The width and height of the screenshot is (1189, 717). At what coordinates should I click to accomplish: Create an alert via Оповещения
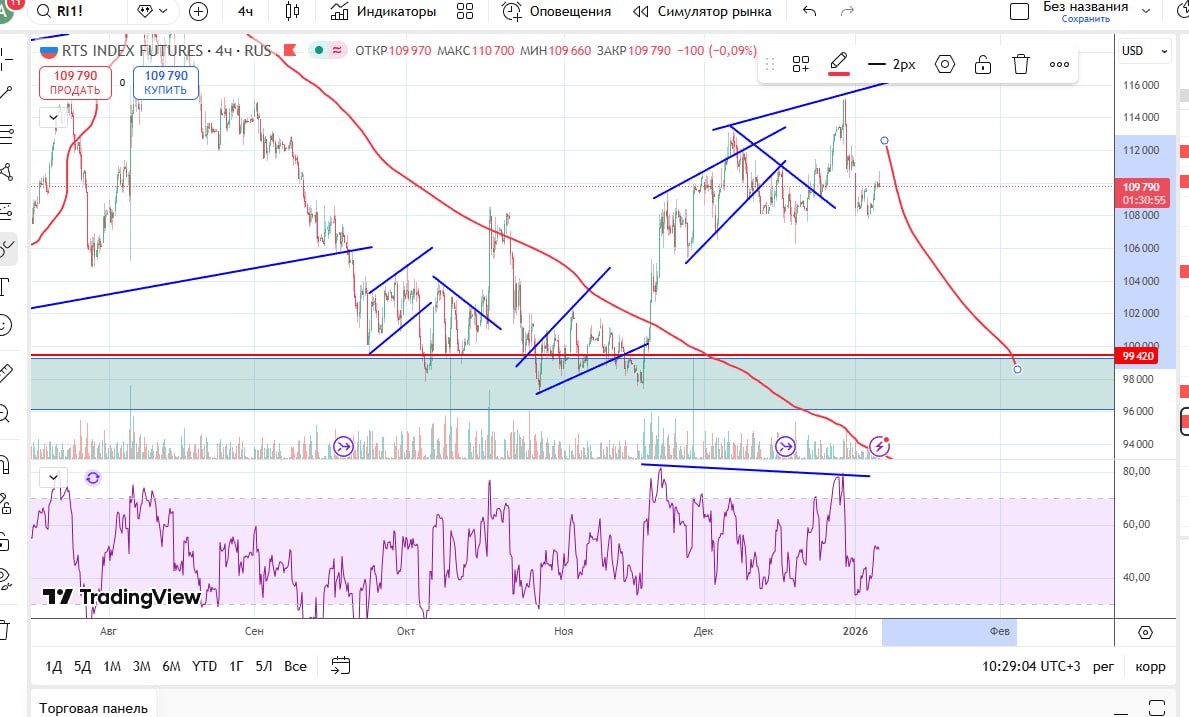557,11
